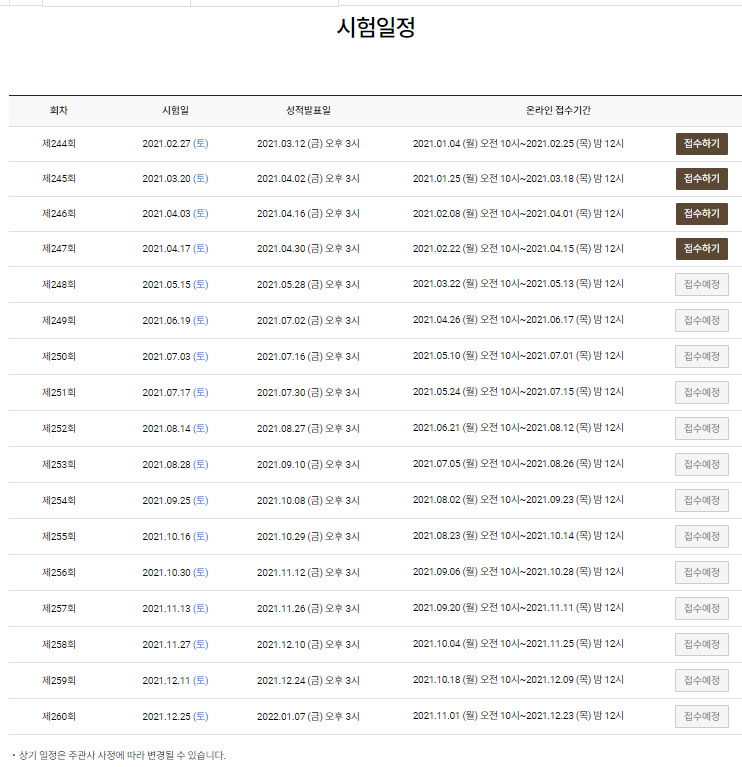This screenshot has height=767, width=742.
Task: Select the 제252회 round cell
Action: [x=59, y=428]
